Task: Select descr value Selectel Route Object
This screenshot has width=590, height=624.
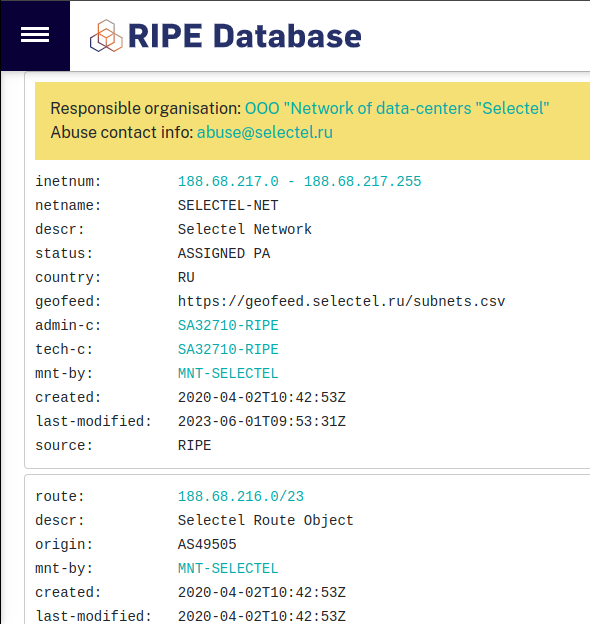Action: (266, 521)
